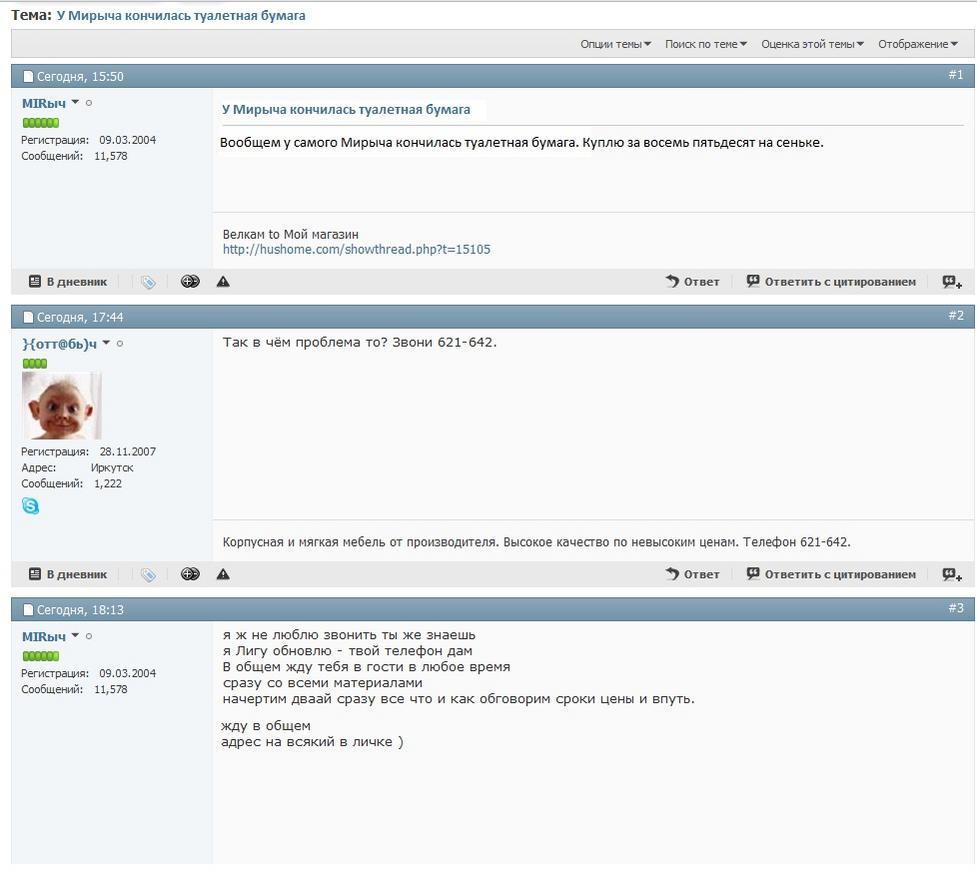The width and height of the screenshot is (977, 871).
Task: Expand the MIRыч user menu arrow in post #1
Action: pos(75,102)
